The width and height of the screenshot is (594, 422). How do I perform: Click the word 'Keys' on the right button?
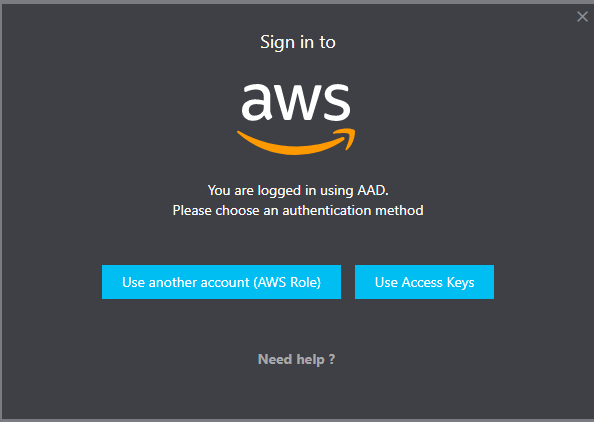point(460,283)
